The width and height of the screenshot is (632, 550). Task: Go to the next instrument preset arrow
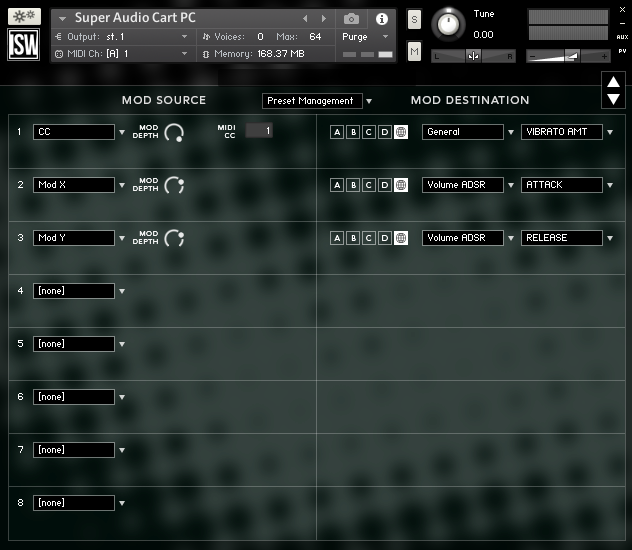point(323,19)
